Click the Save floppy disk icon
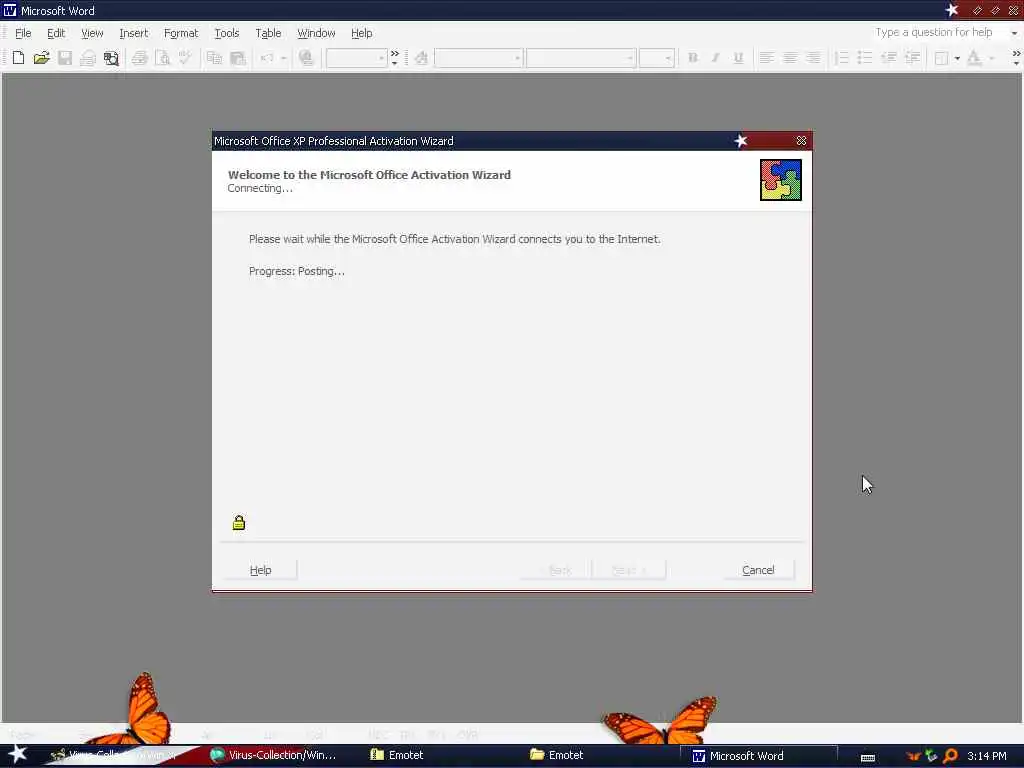The height and width of the screenshot is (768, 1024). (65, 58)
